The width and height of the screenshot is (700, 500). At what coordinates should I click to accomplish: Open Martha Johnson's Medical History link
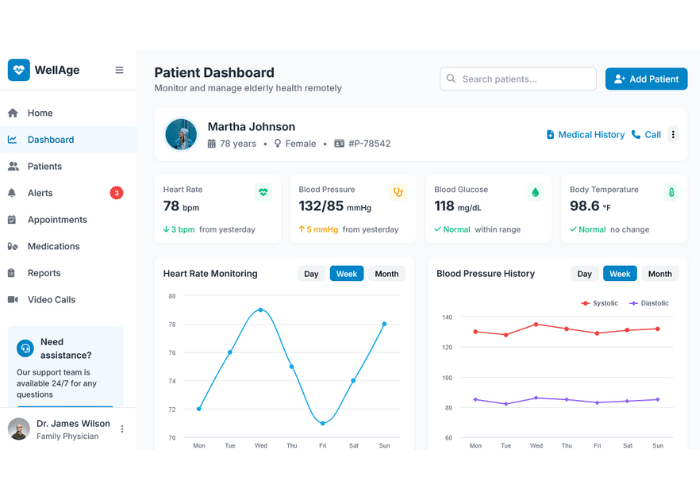tap(585, 135)
